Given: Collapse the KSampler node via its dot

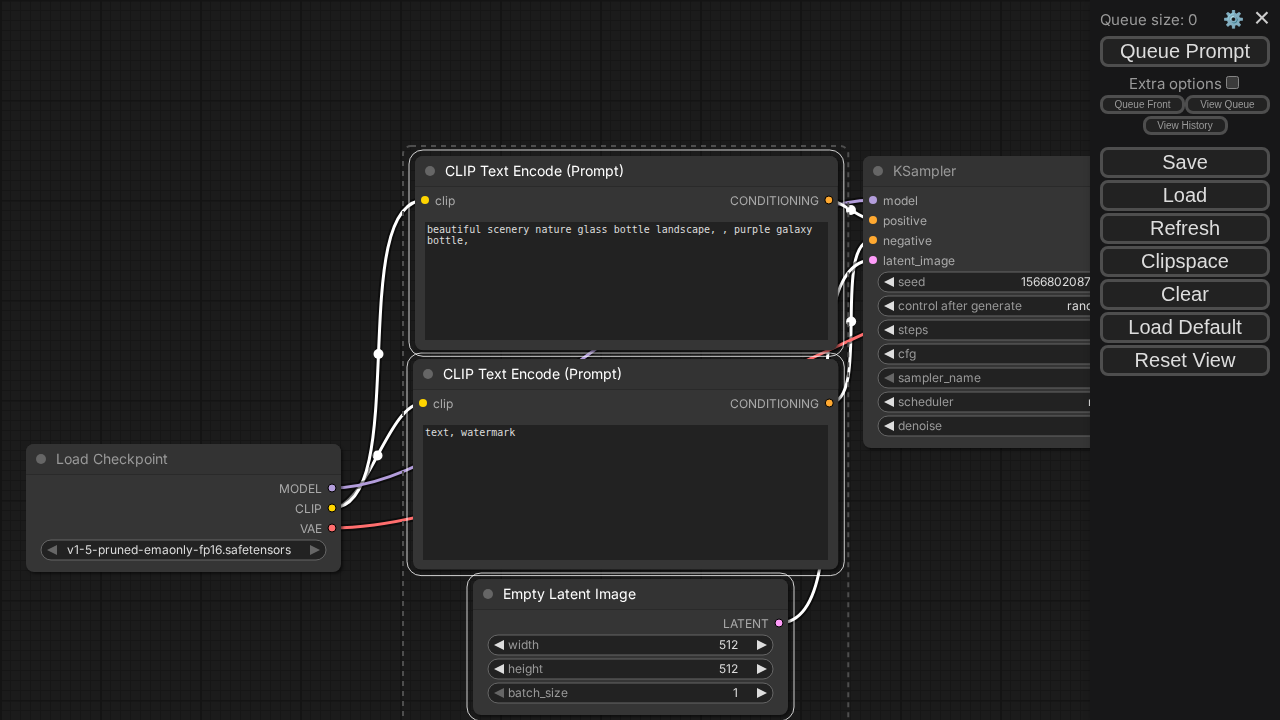Looking at the screenshot, I should 878,171.
